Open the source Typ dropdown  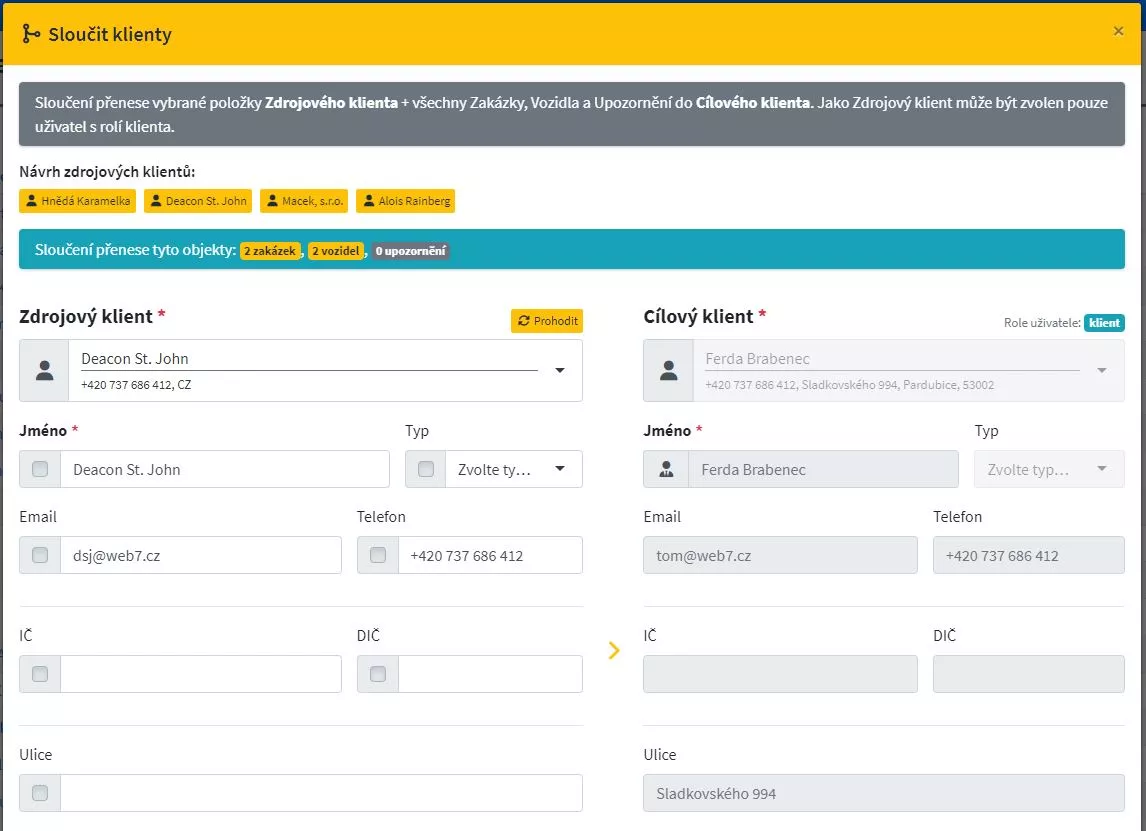(x=513, y=469)
